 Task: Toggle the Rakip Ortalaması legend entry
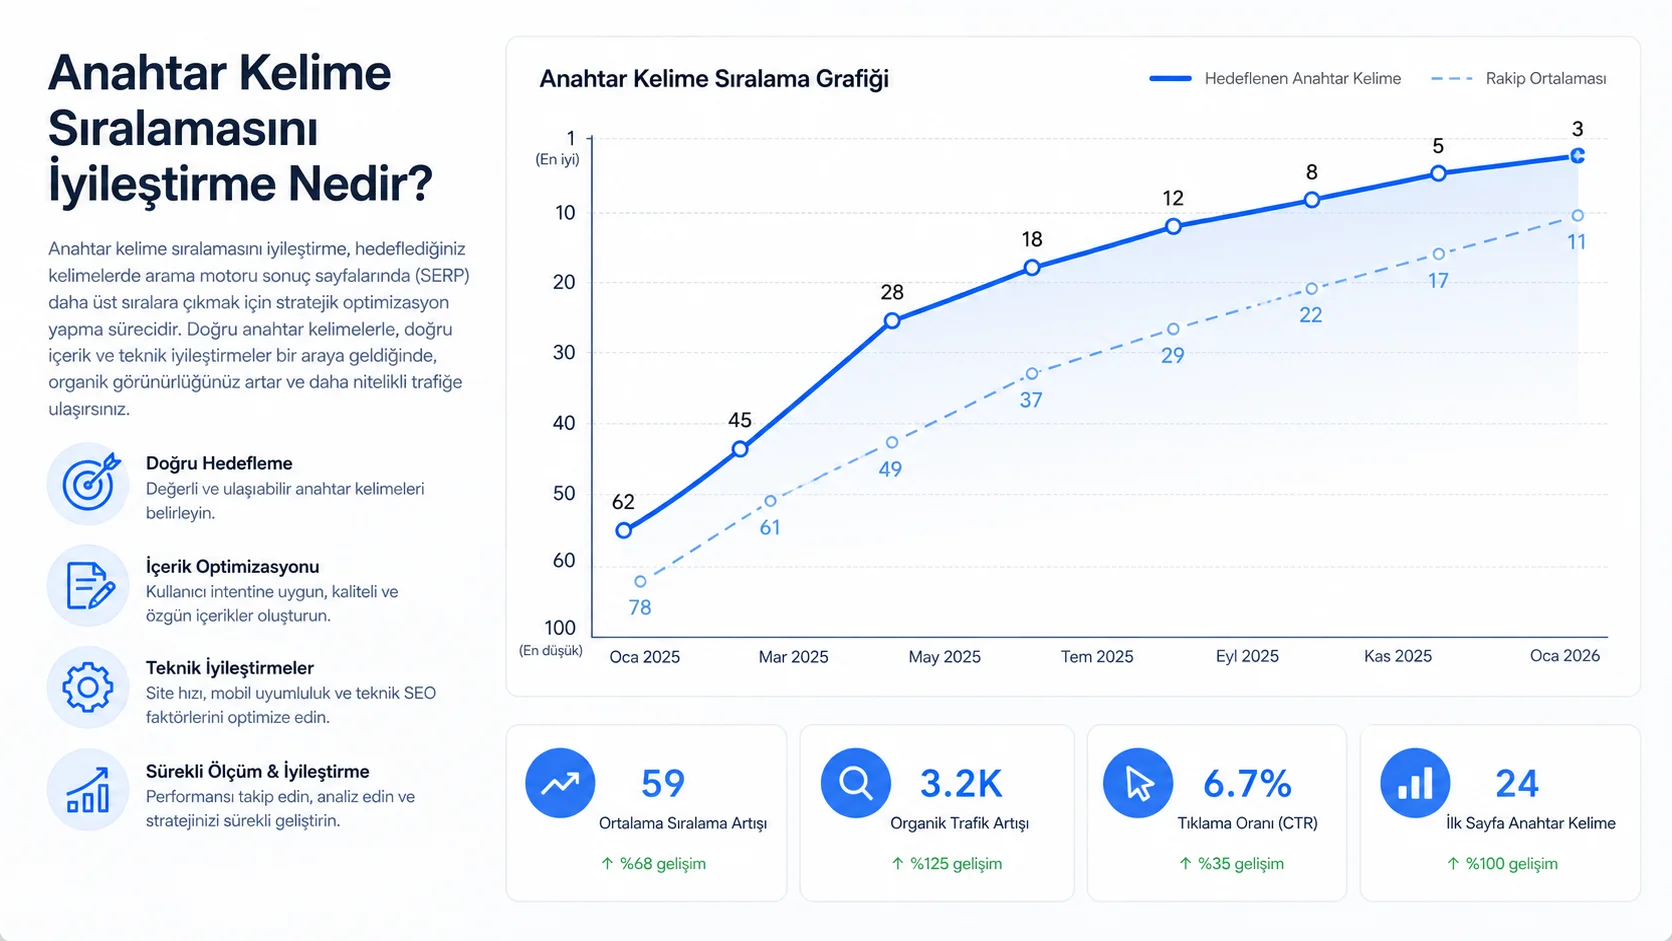point(1519,78)
